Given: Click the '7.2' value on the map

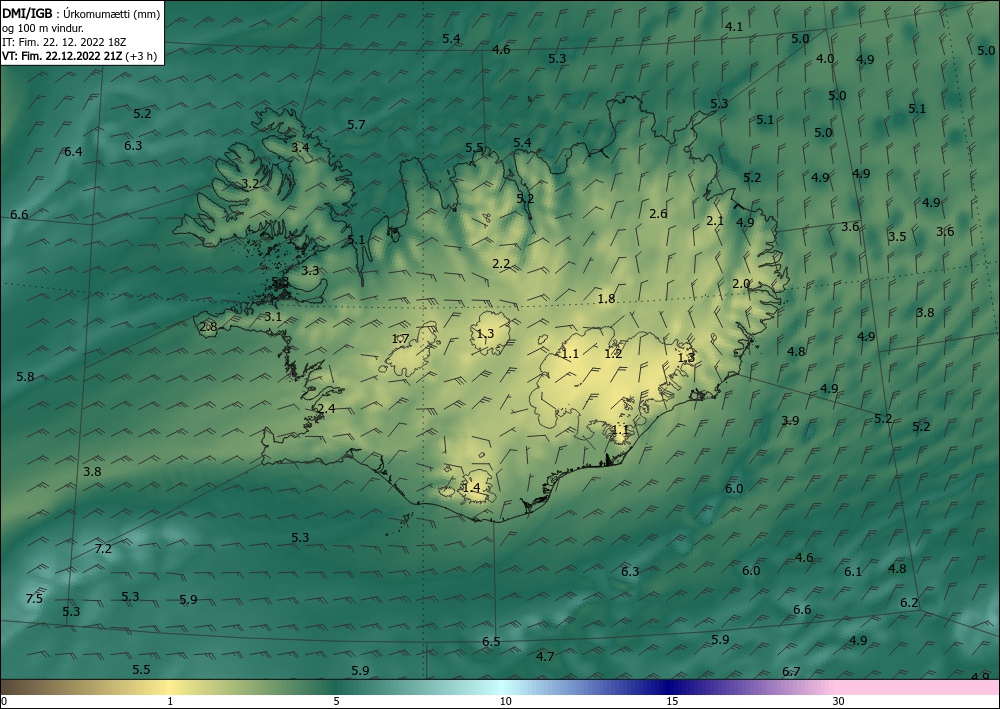Looking at the screenshot, I should click(103, 548).
